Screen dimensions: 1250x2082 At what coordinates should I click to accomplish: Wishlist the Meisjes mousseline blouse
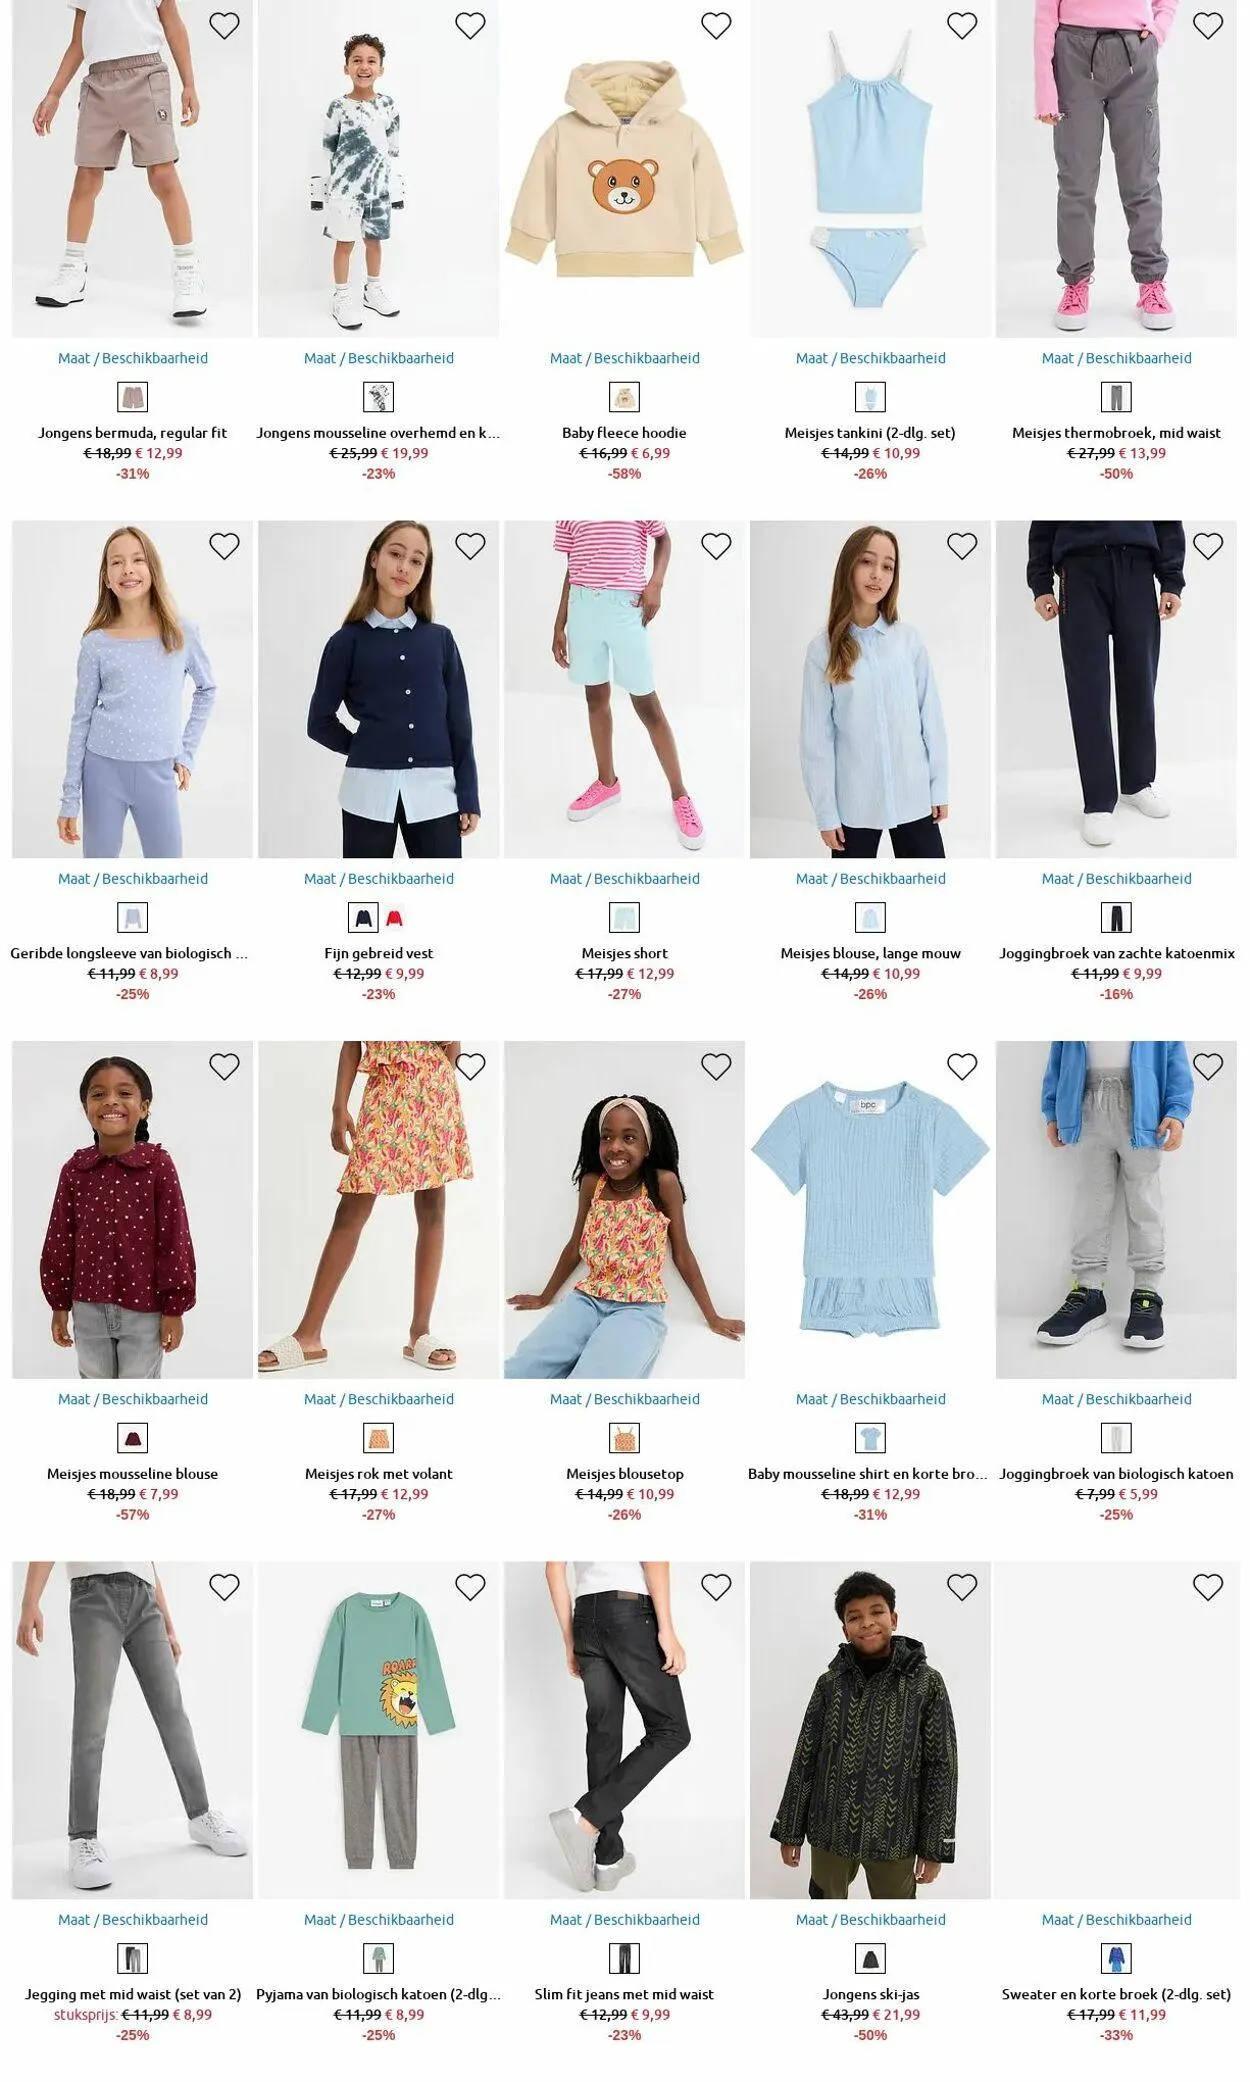click(224, 1067)
